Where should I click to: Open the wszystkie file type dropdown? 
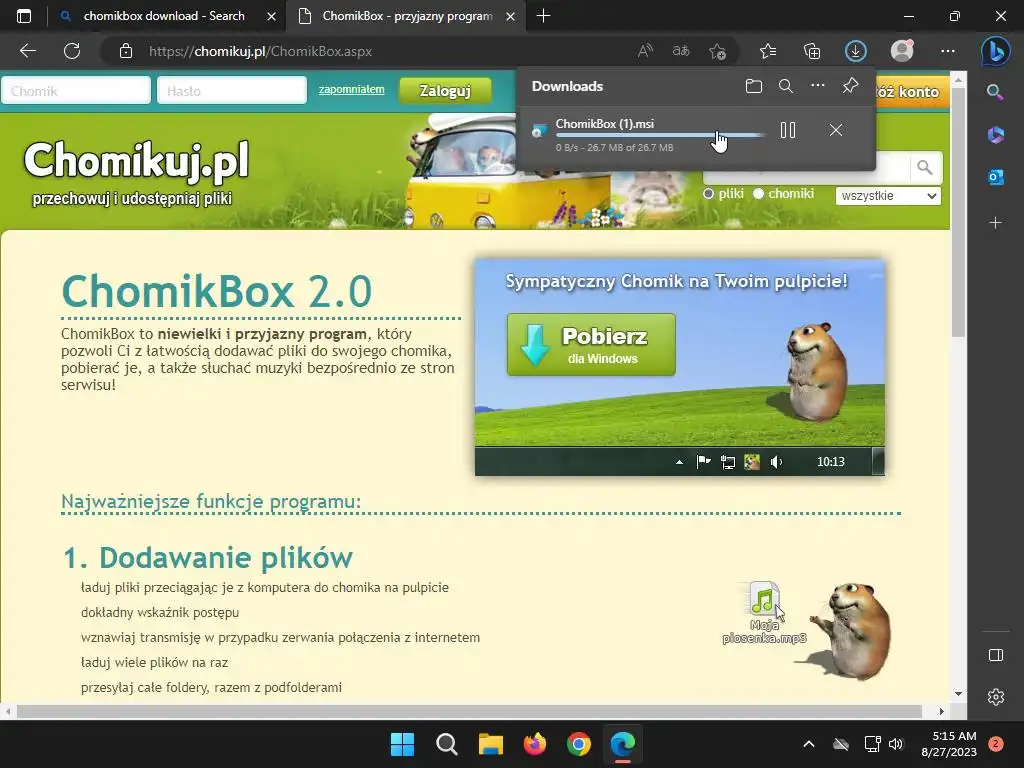coord(888,195)
